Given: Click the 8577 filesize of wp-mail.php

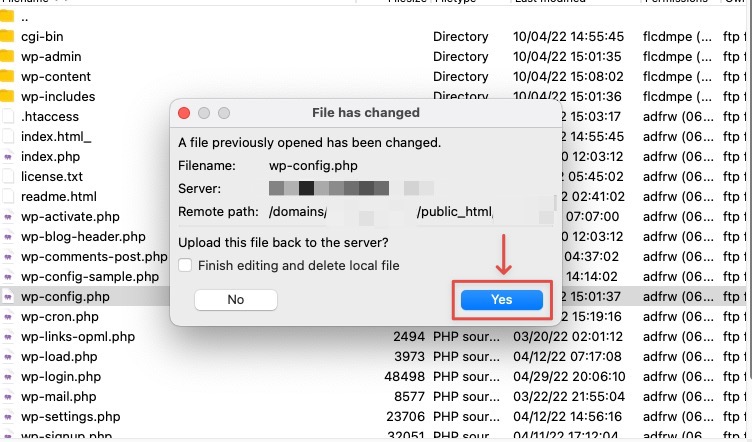Looking at the screenshot, I should (409, 397).
